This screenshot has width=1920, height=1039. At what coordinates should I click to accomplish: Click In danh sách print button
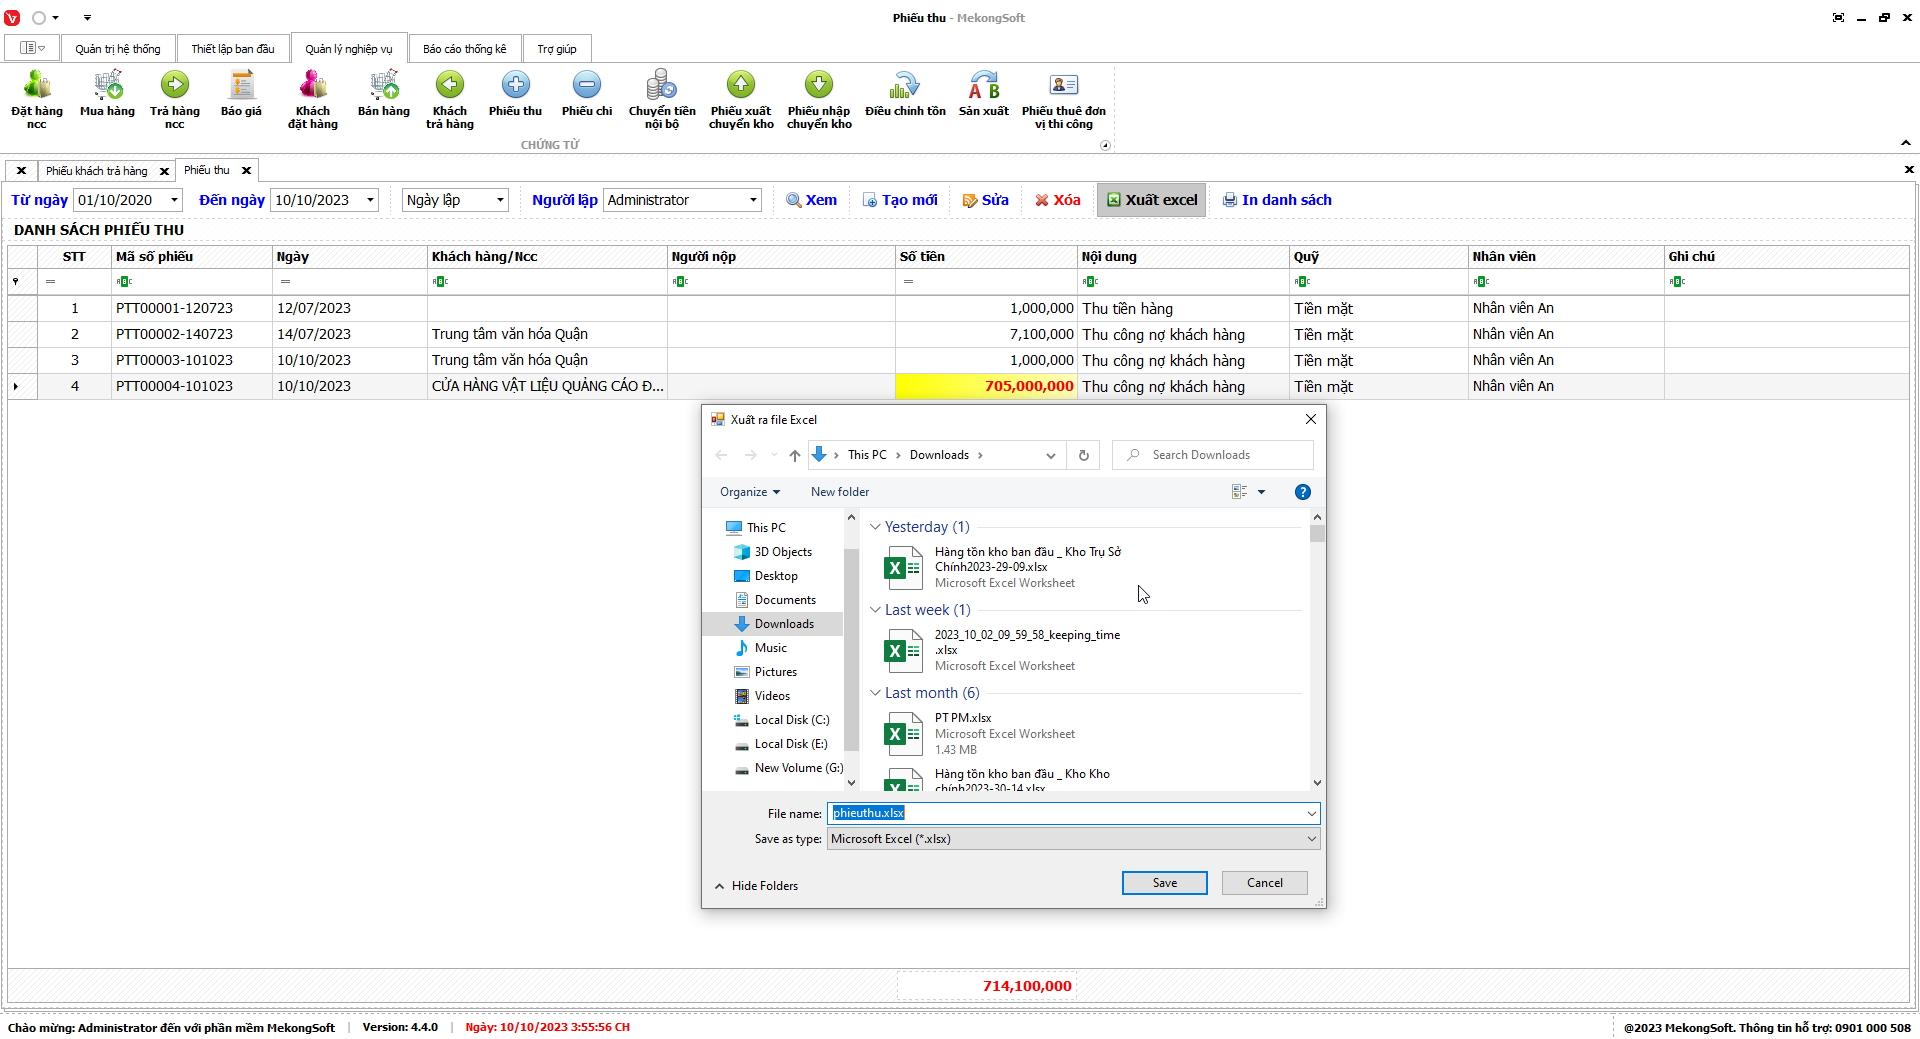click(x=1277, y=200)
